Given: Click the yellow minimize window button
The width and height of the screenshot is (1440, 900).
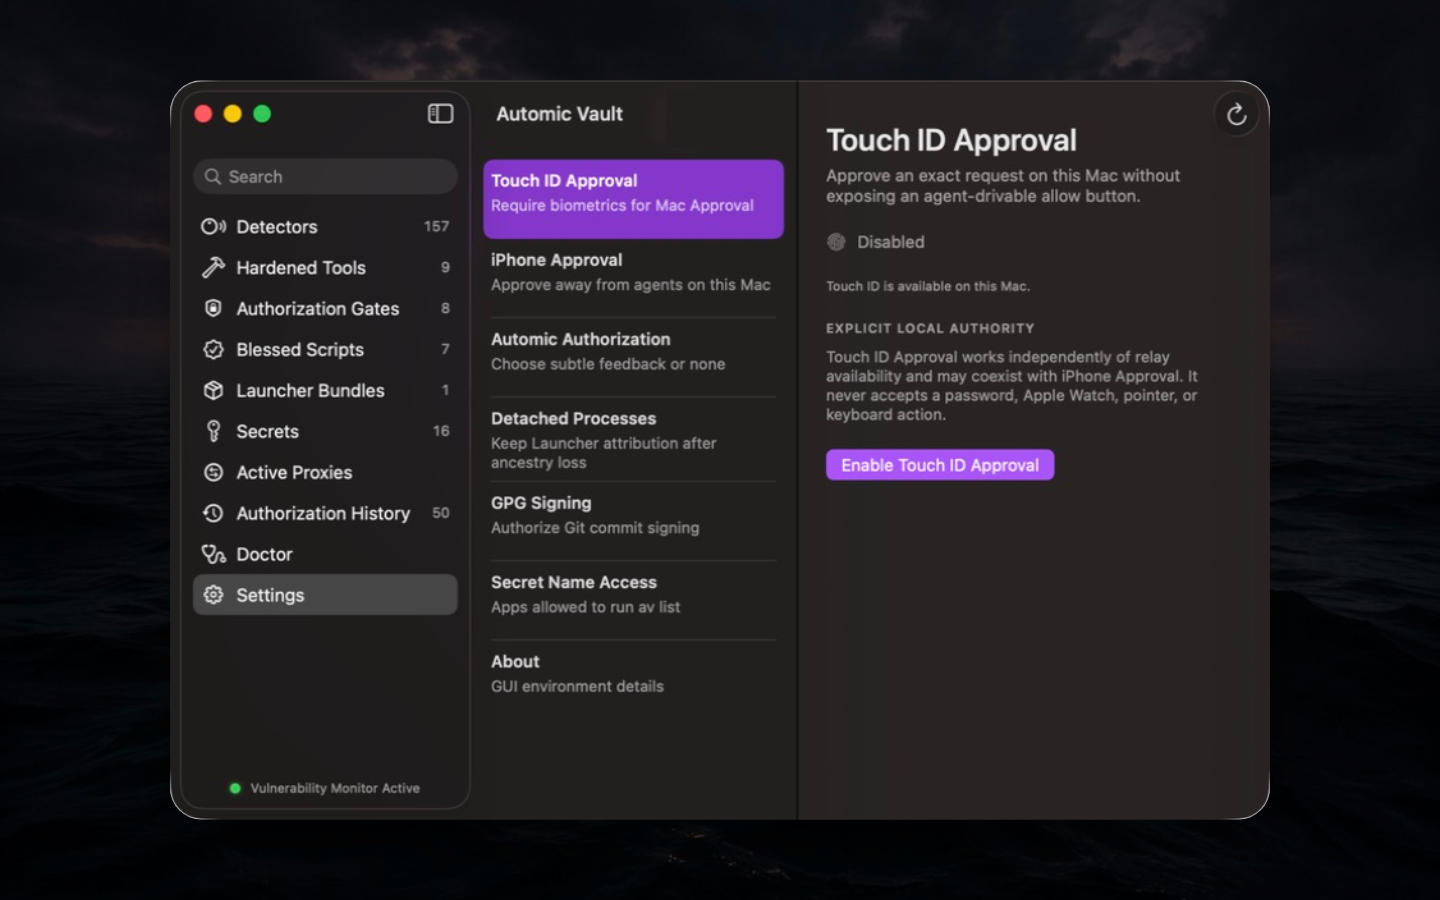Looking at the screenshot, I should click(x=233, y=114).
